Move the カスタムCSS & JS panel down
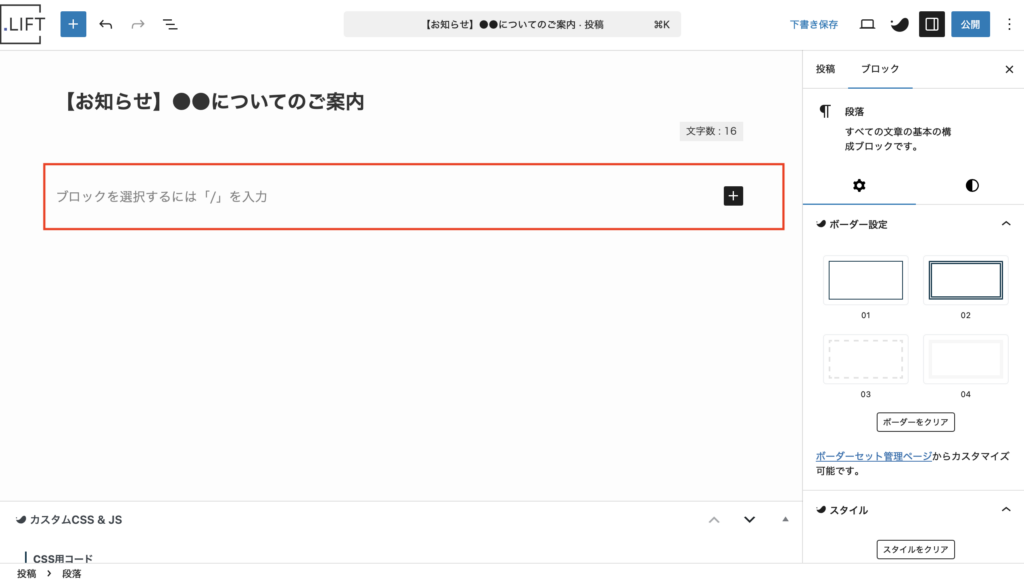 pos(749,519)
